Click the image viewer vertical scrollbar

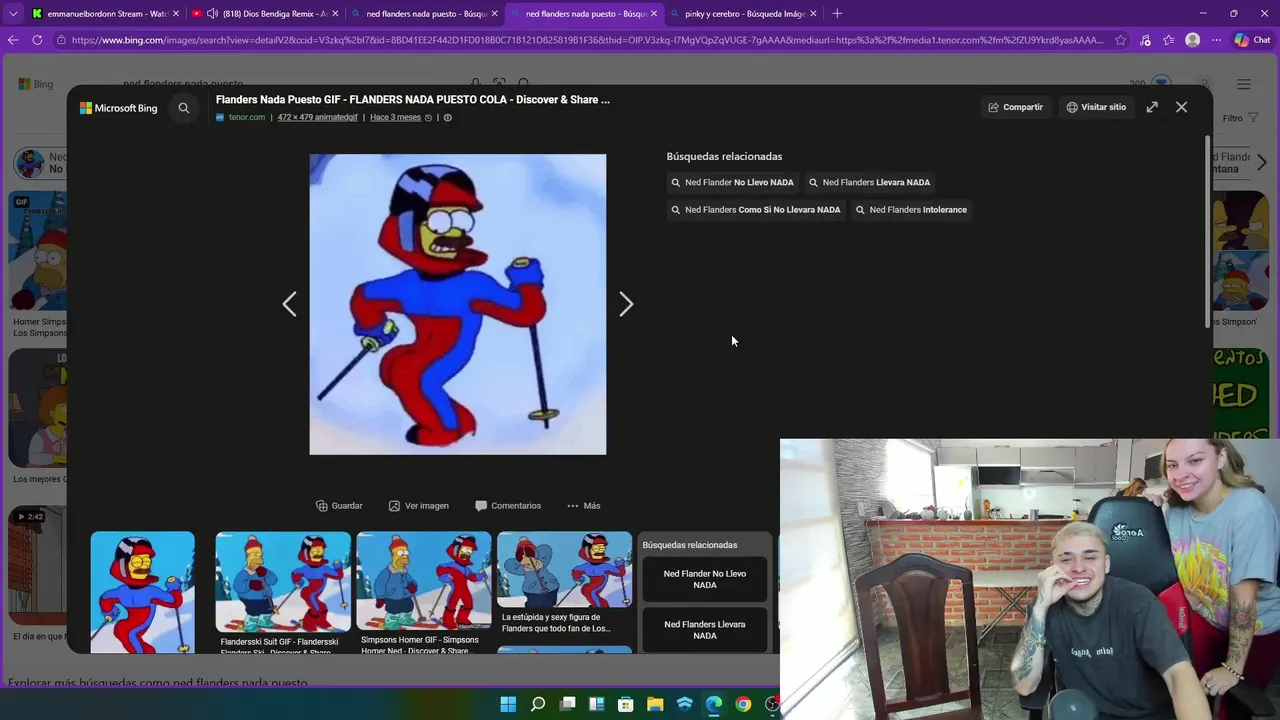tap(1207, 230)
